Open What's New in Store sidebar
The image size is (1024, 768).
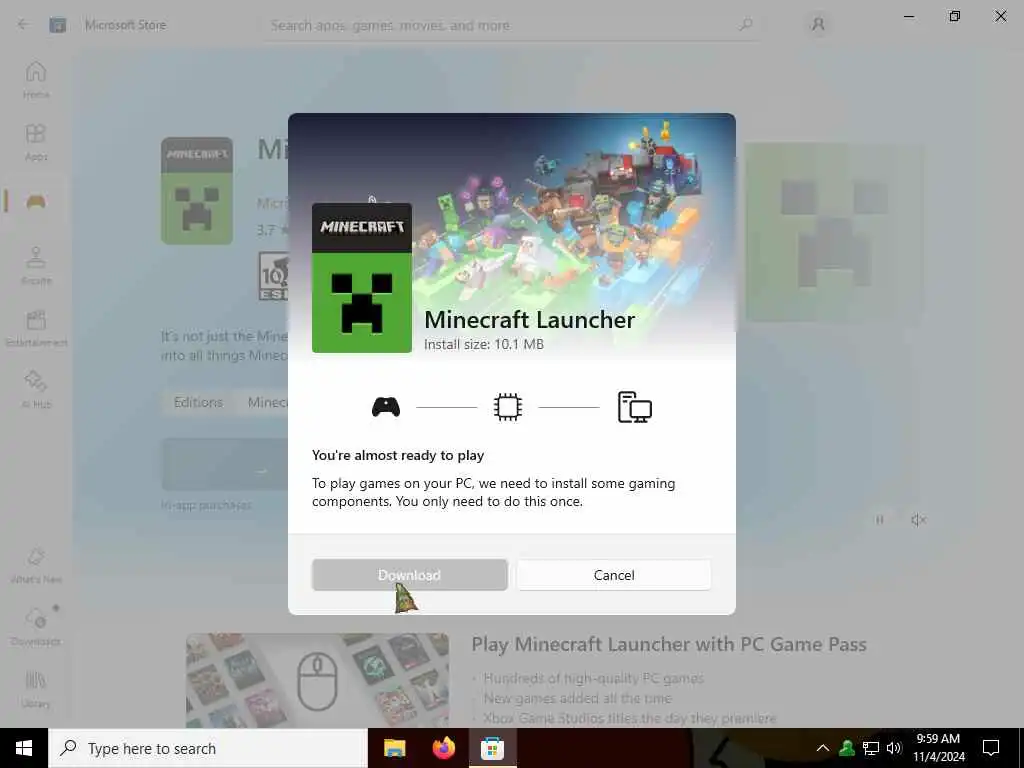(36, 565)
